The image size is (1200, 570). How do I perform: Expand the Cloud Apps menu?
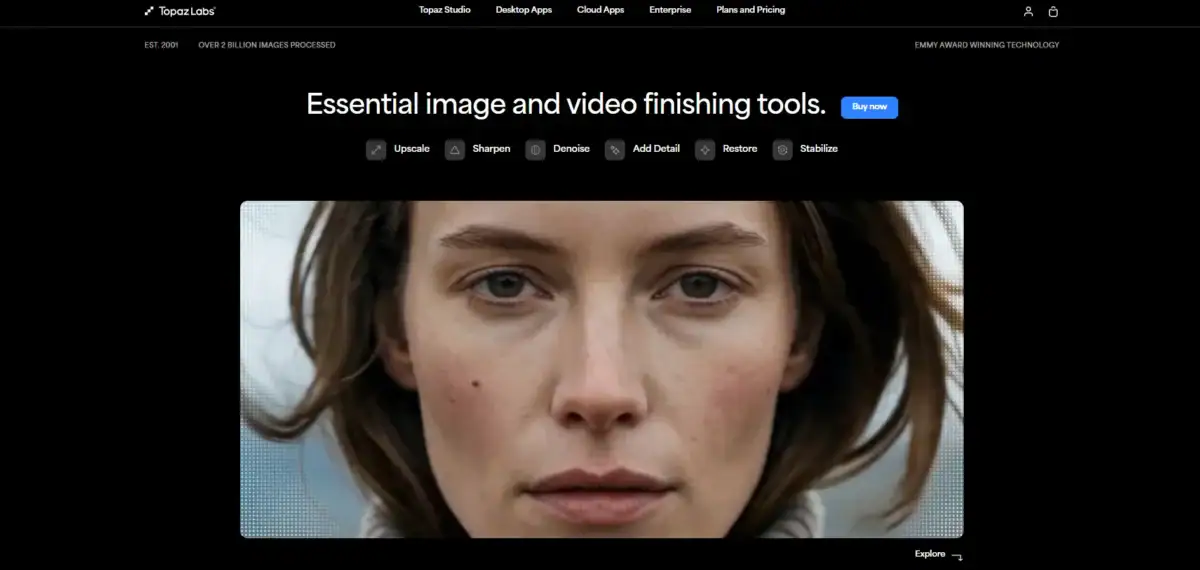[x=601, y=10]
